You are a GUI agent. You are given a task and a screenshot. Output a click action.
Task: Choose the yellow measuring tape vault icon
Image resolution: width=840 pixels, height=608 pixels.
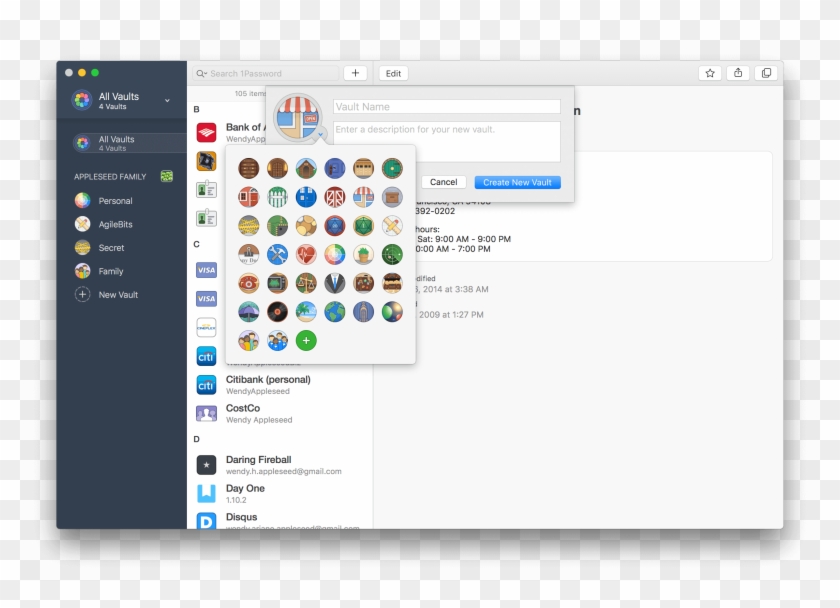coord(249,226)
